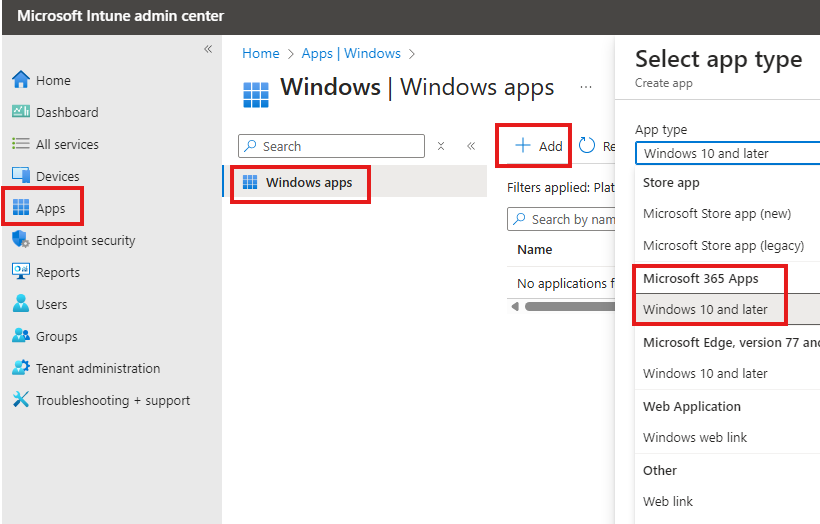Select the Devices monitor icon
The width and height of the screenshot is (820, 524).
21,176
